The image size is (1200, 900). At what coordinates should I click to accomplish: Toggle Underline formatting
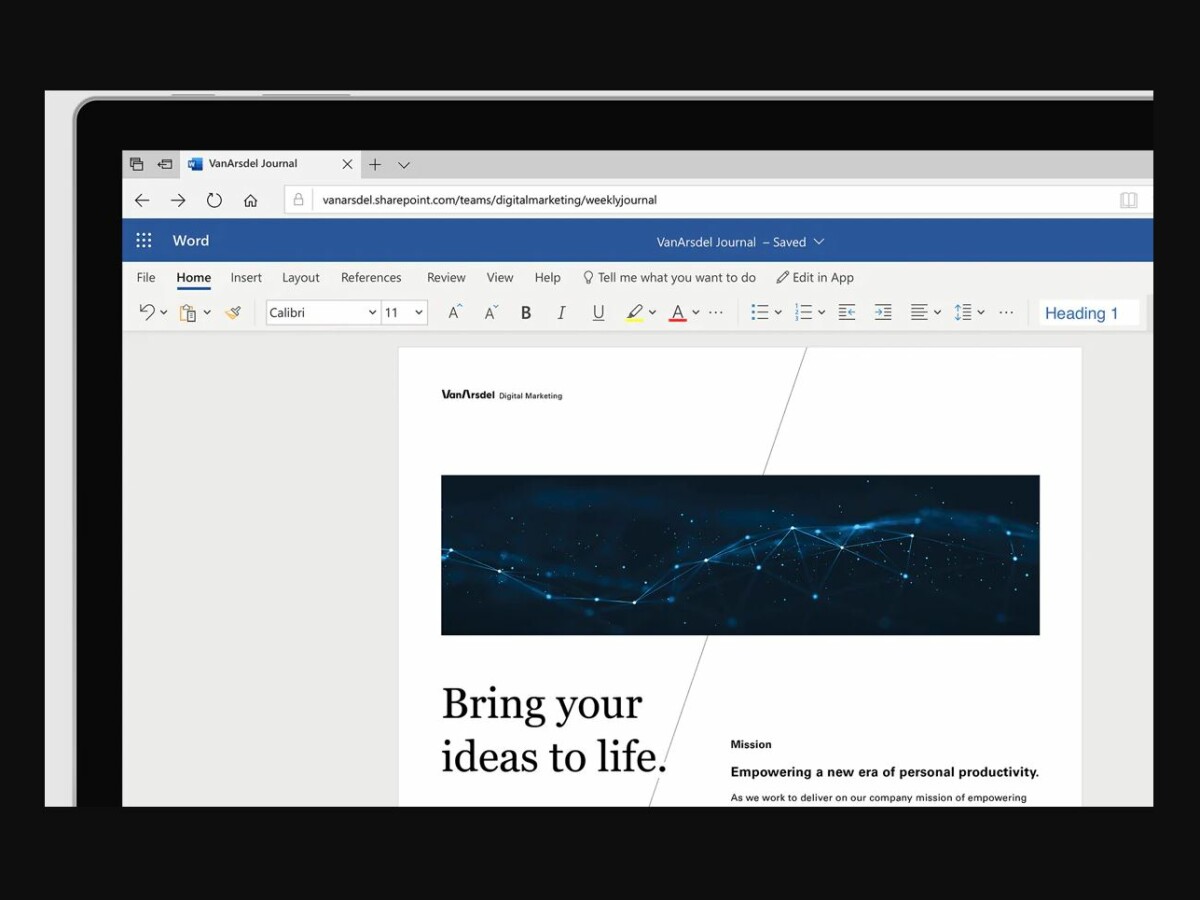598,313
